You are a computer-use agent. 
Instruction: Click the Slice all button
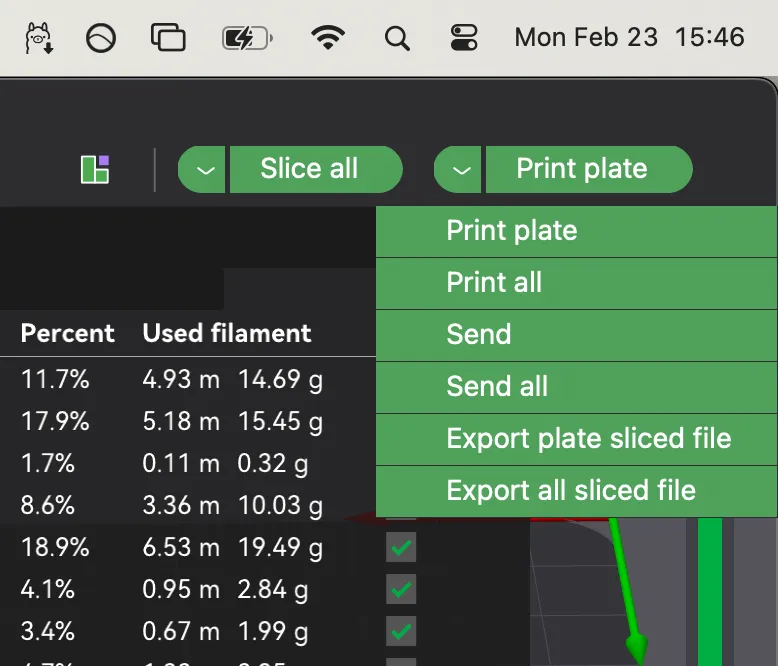[x=316, y=169]
